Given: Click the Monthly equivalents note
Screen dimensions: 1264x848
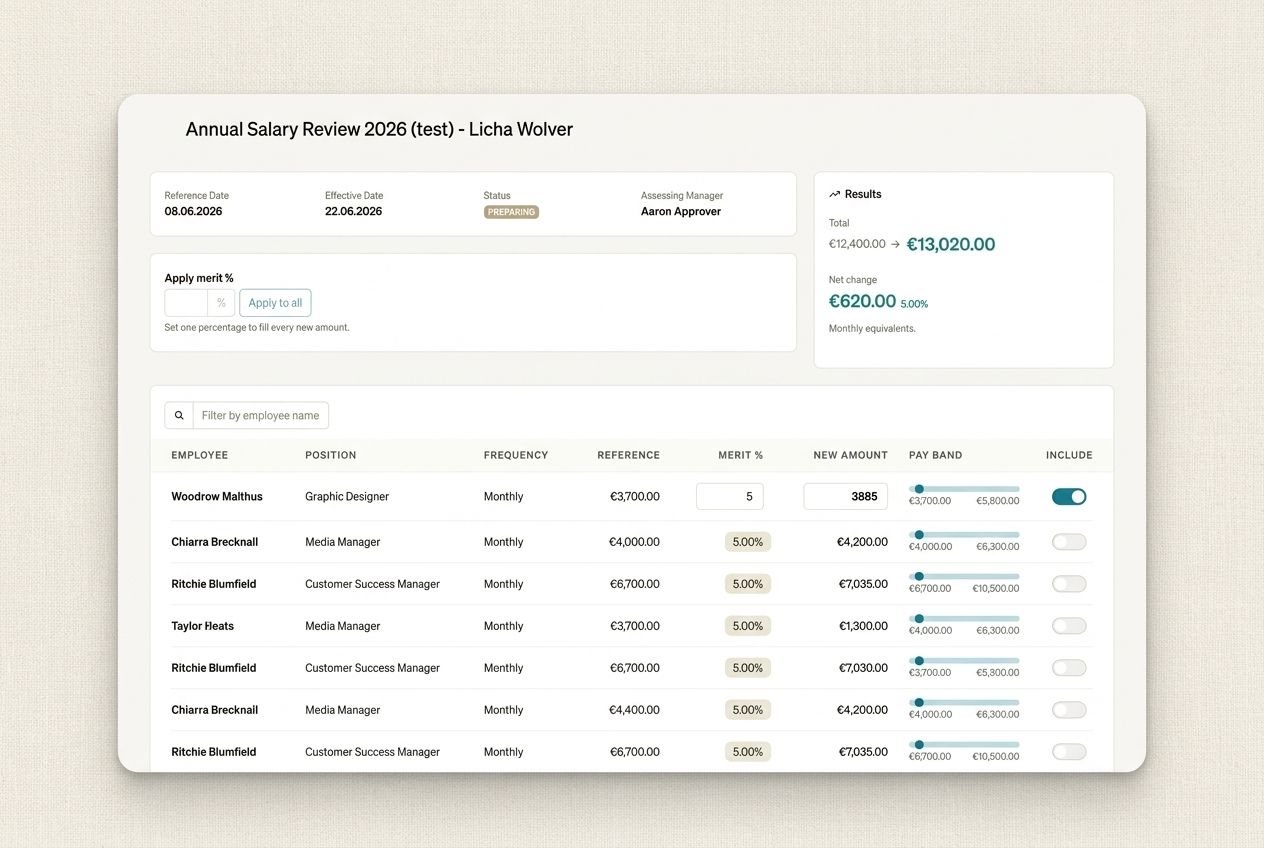Looking at the screenshot, I should (872, 328).
